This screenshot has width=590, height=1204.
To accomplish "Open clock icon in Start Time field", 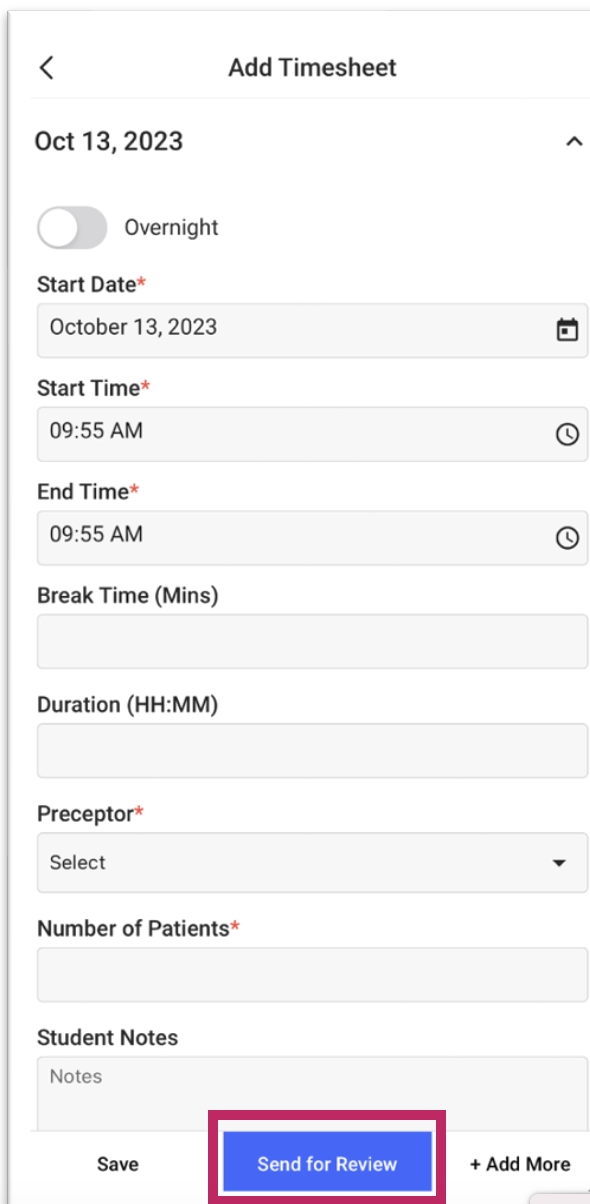I will [567, 434].
